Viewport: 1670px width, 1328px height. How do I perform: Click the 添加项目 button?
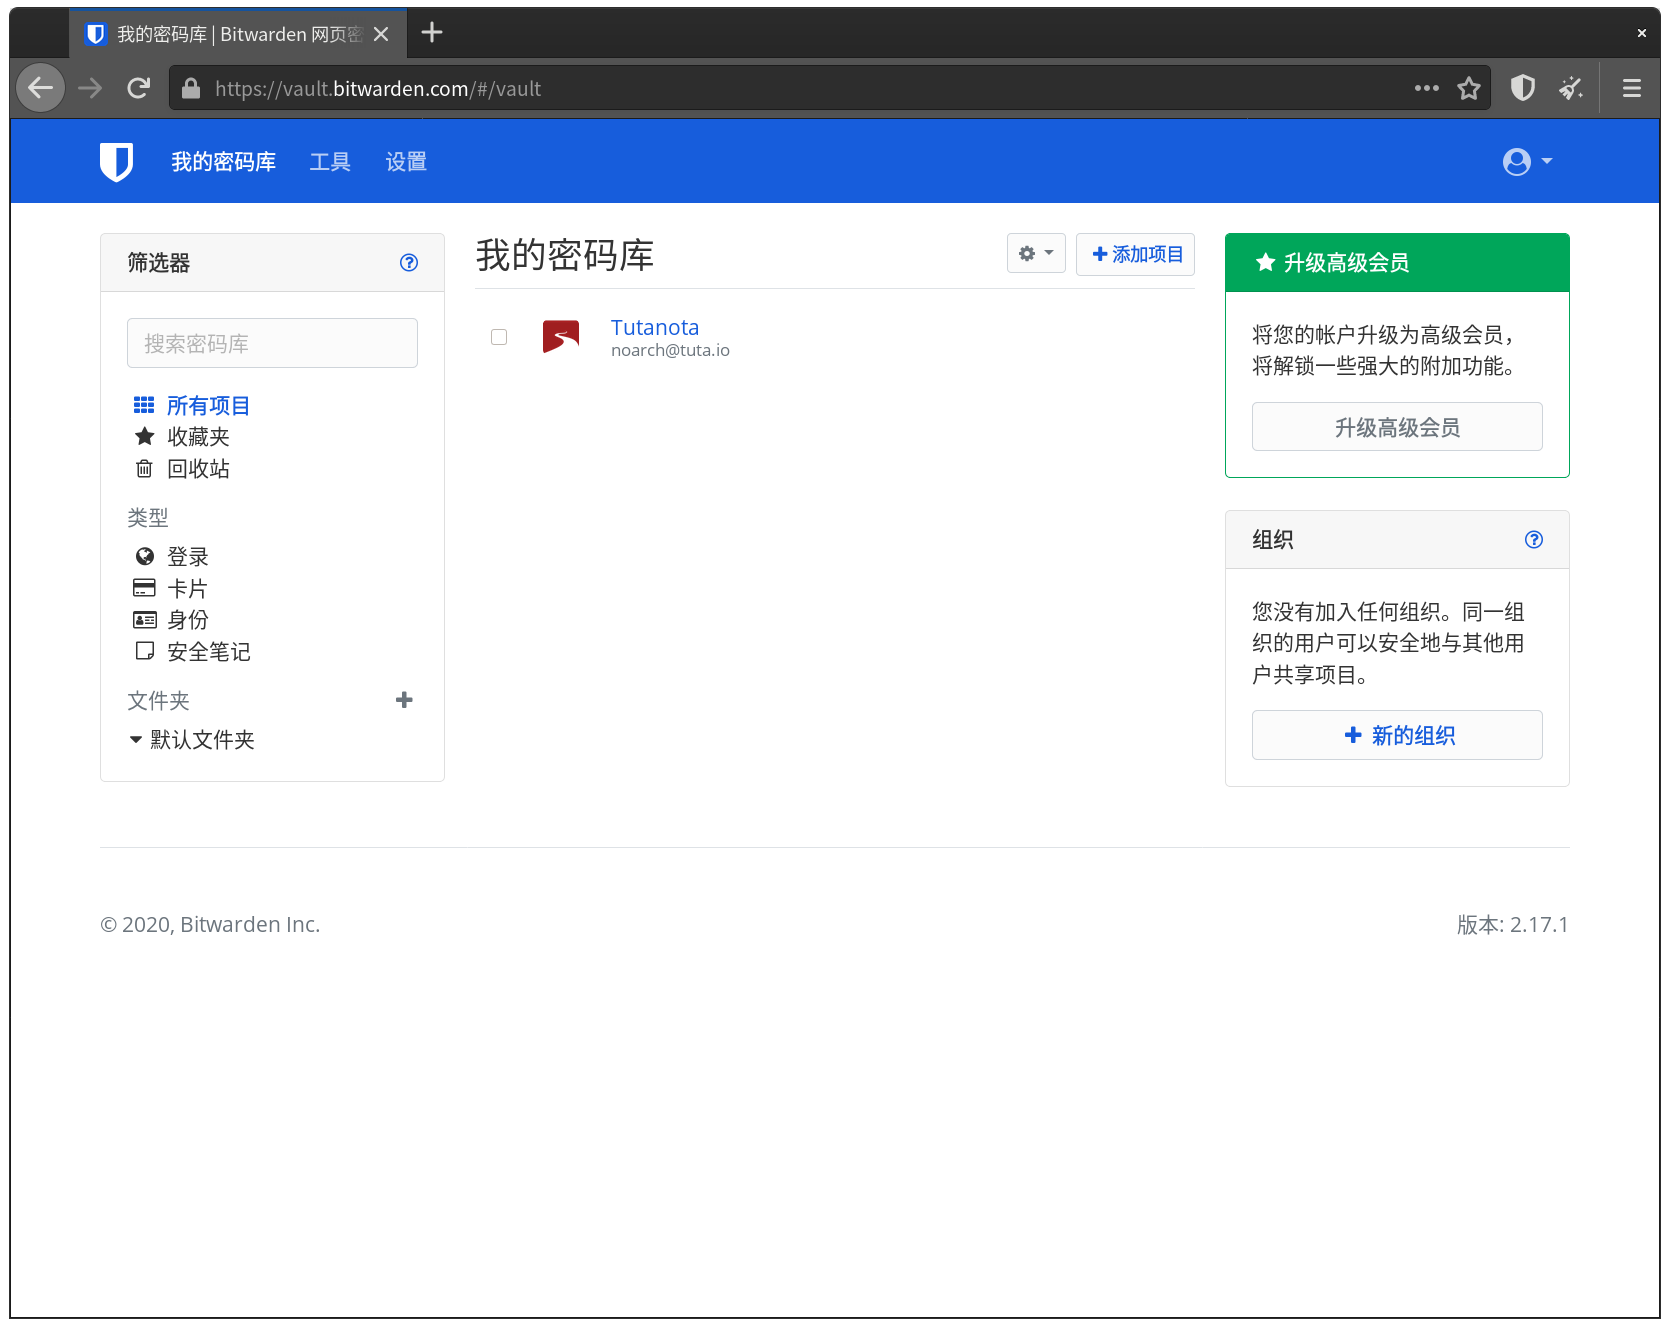click(x=1135, y=254)
